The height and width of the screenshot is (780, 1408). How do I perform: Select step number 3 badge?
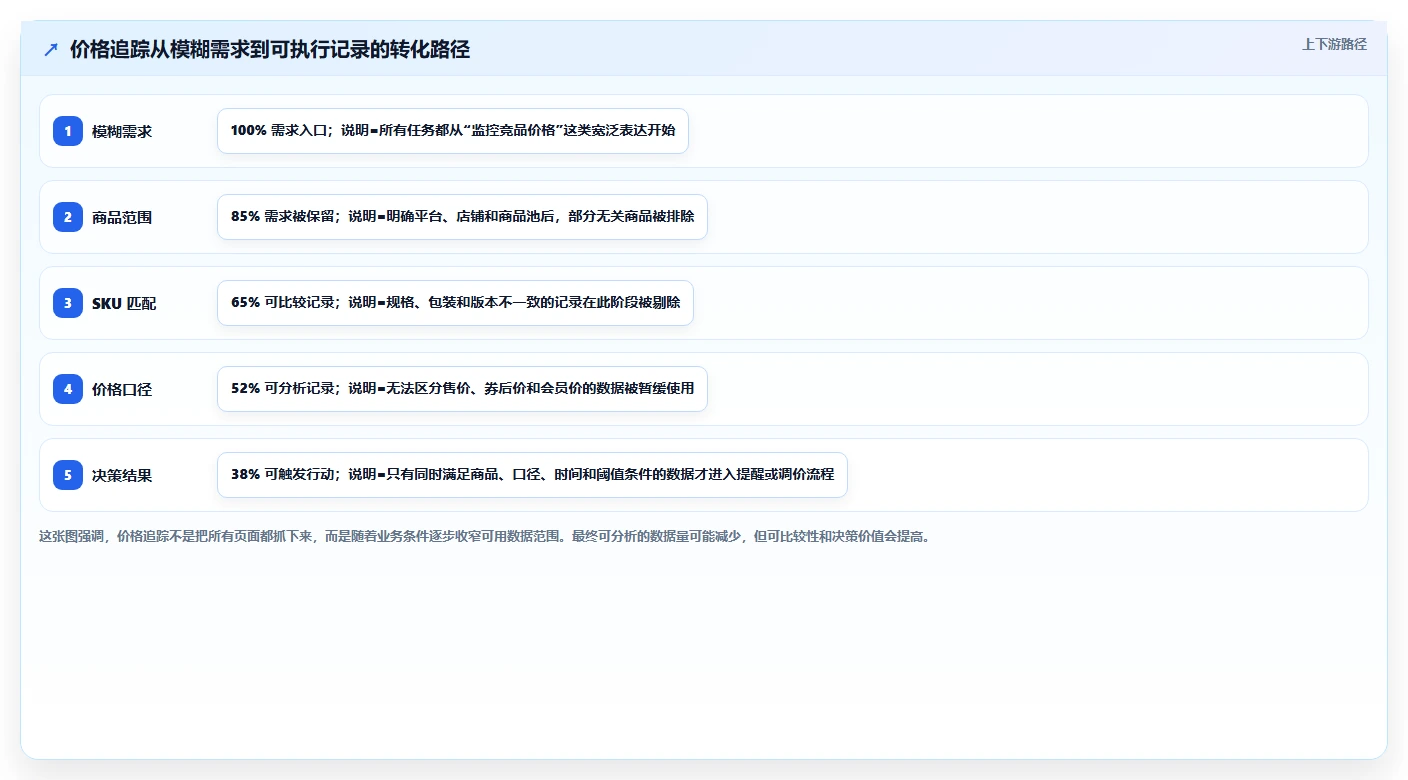[x=68, y=303]
